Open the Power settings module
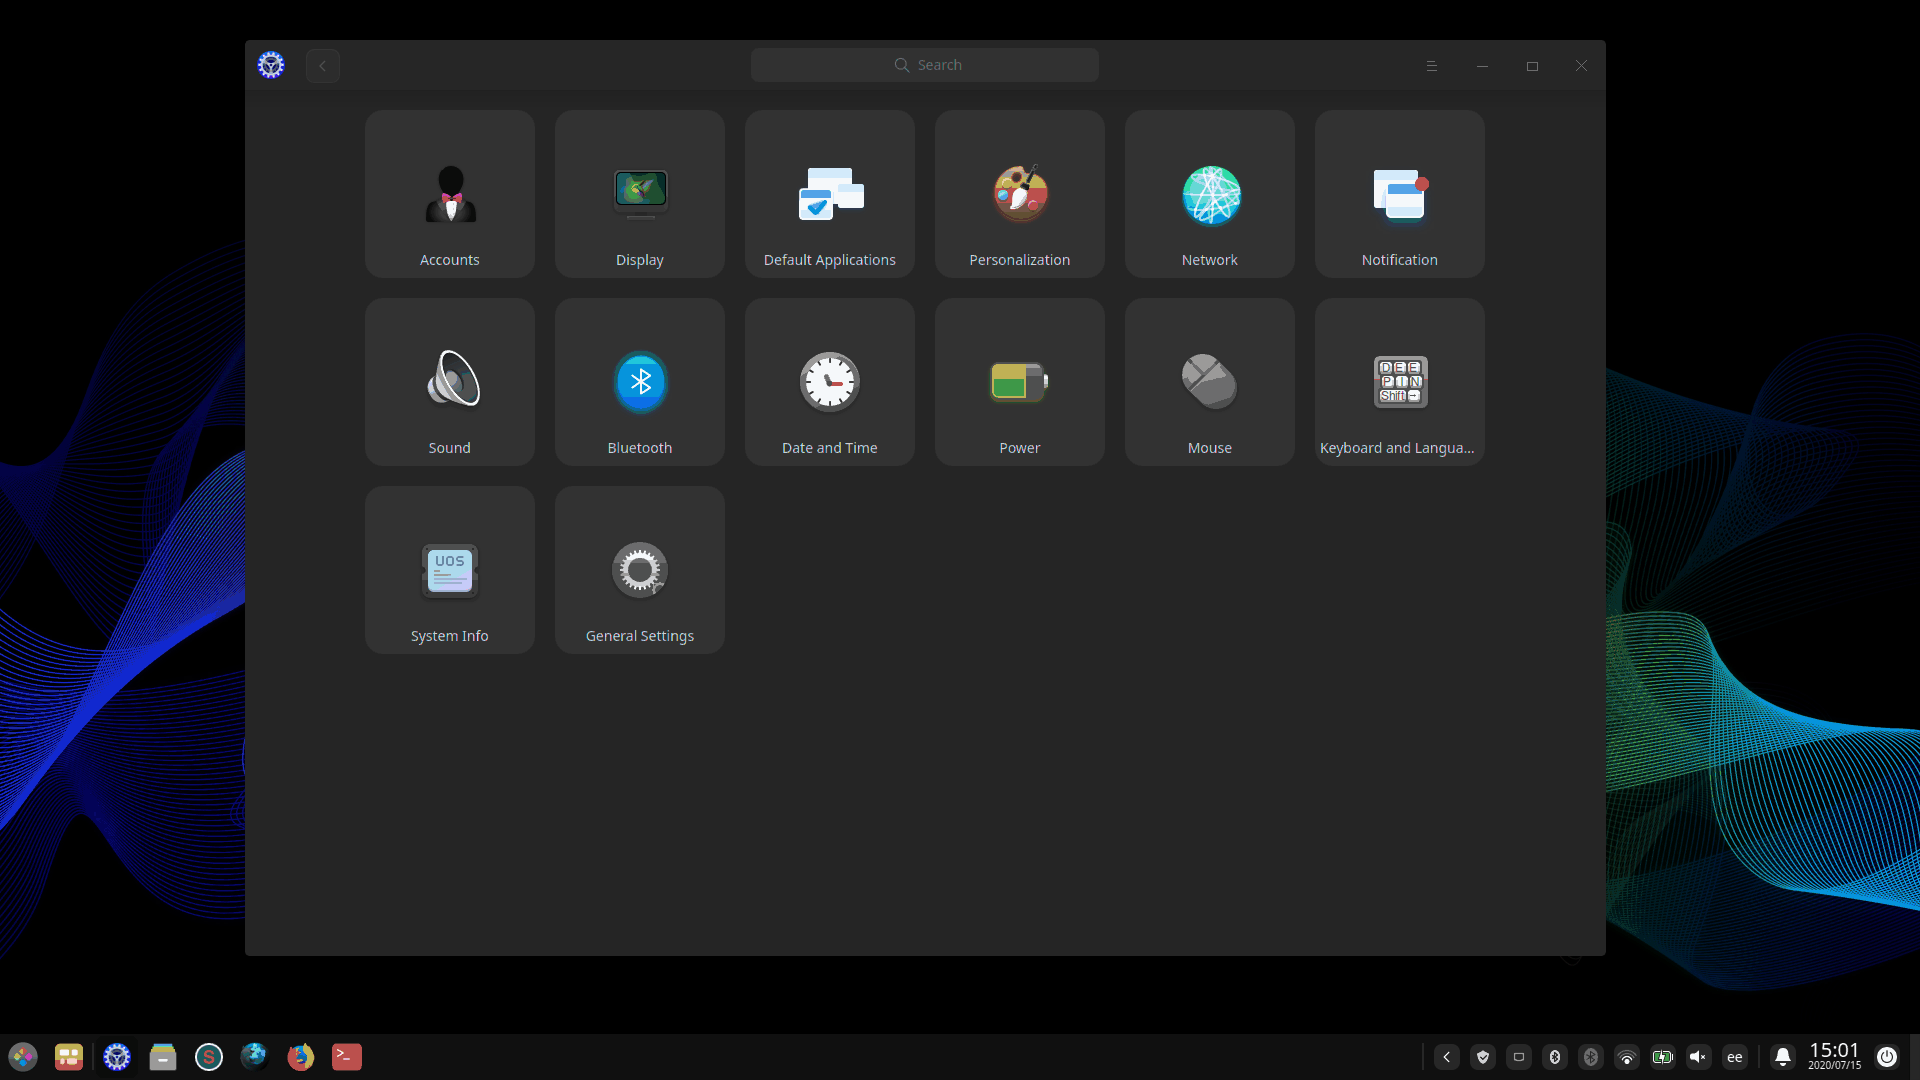The height and width of the screenshot is (1080, 1920). 1020,382
